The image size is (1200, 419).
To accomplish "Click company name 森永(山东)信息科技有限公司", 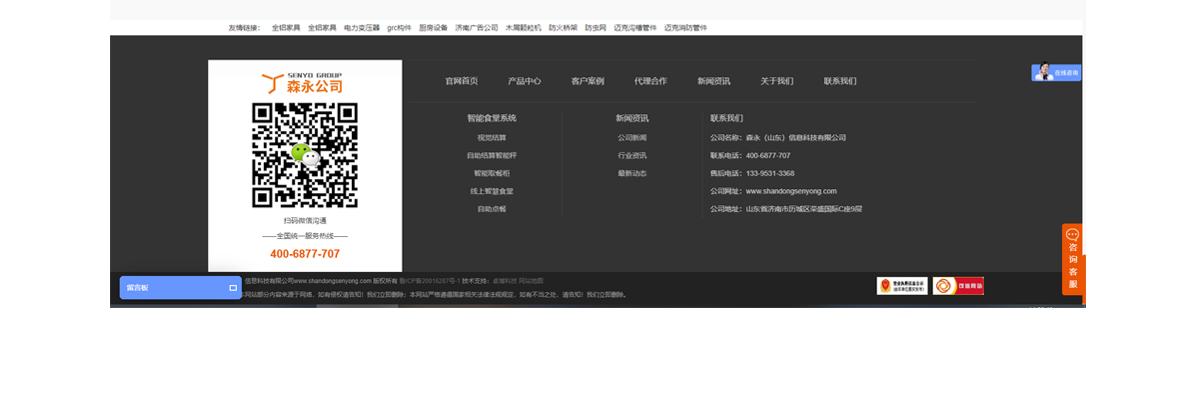I will point(796,138).
